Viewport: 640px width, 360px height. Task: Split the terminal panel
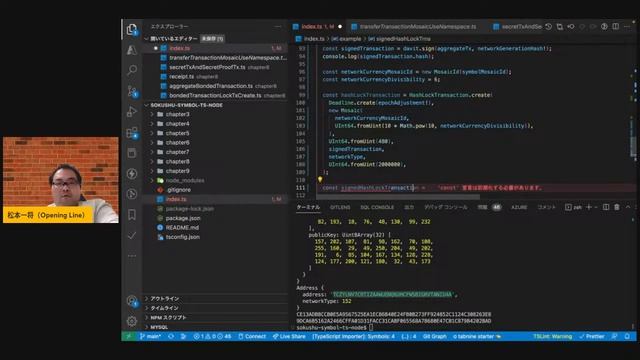(606, 207)
